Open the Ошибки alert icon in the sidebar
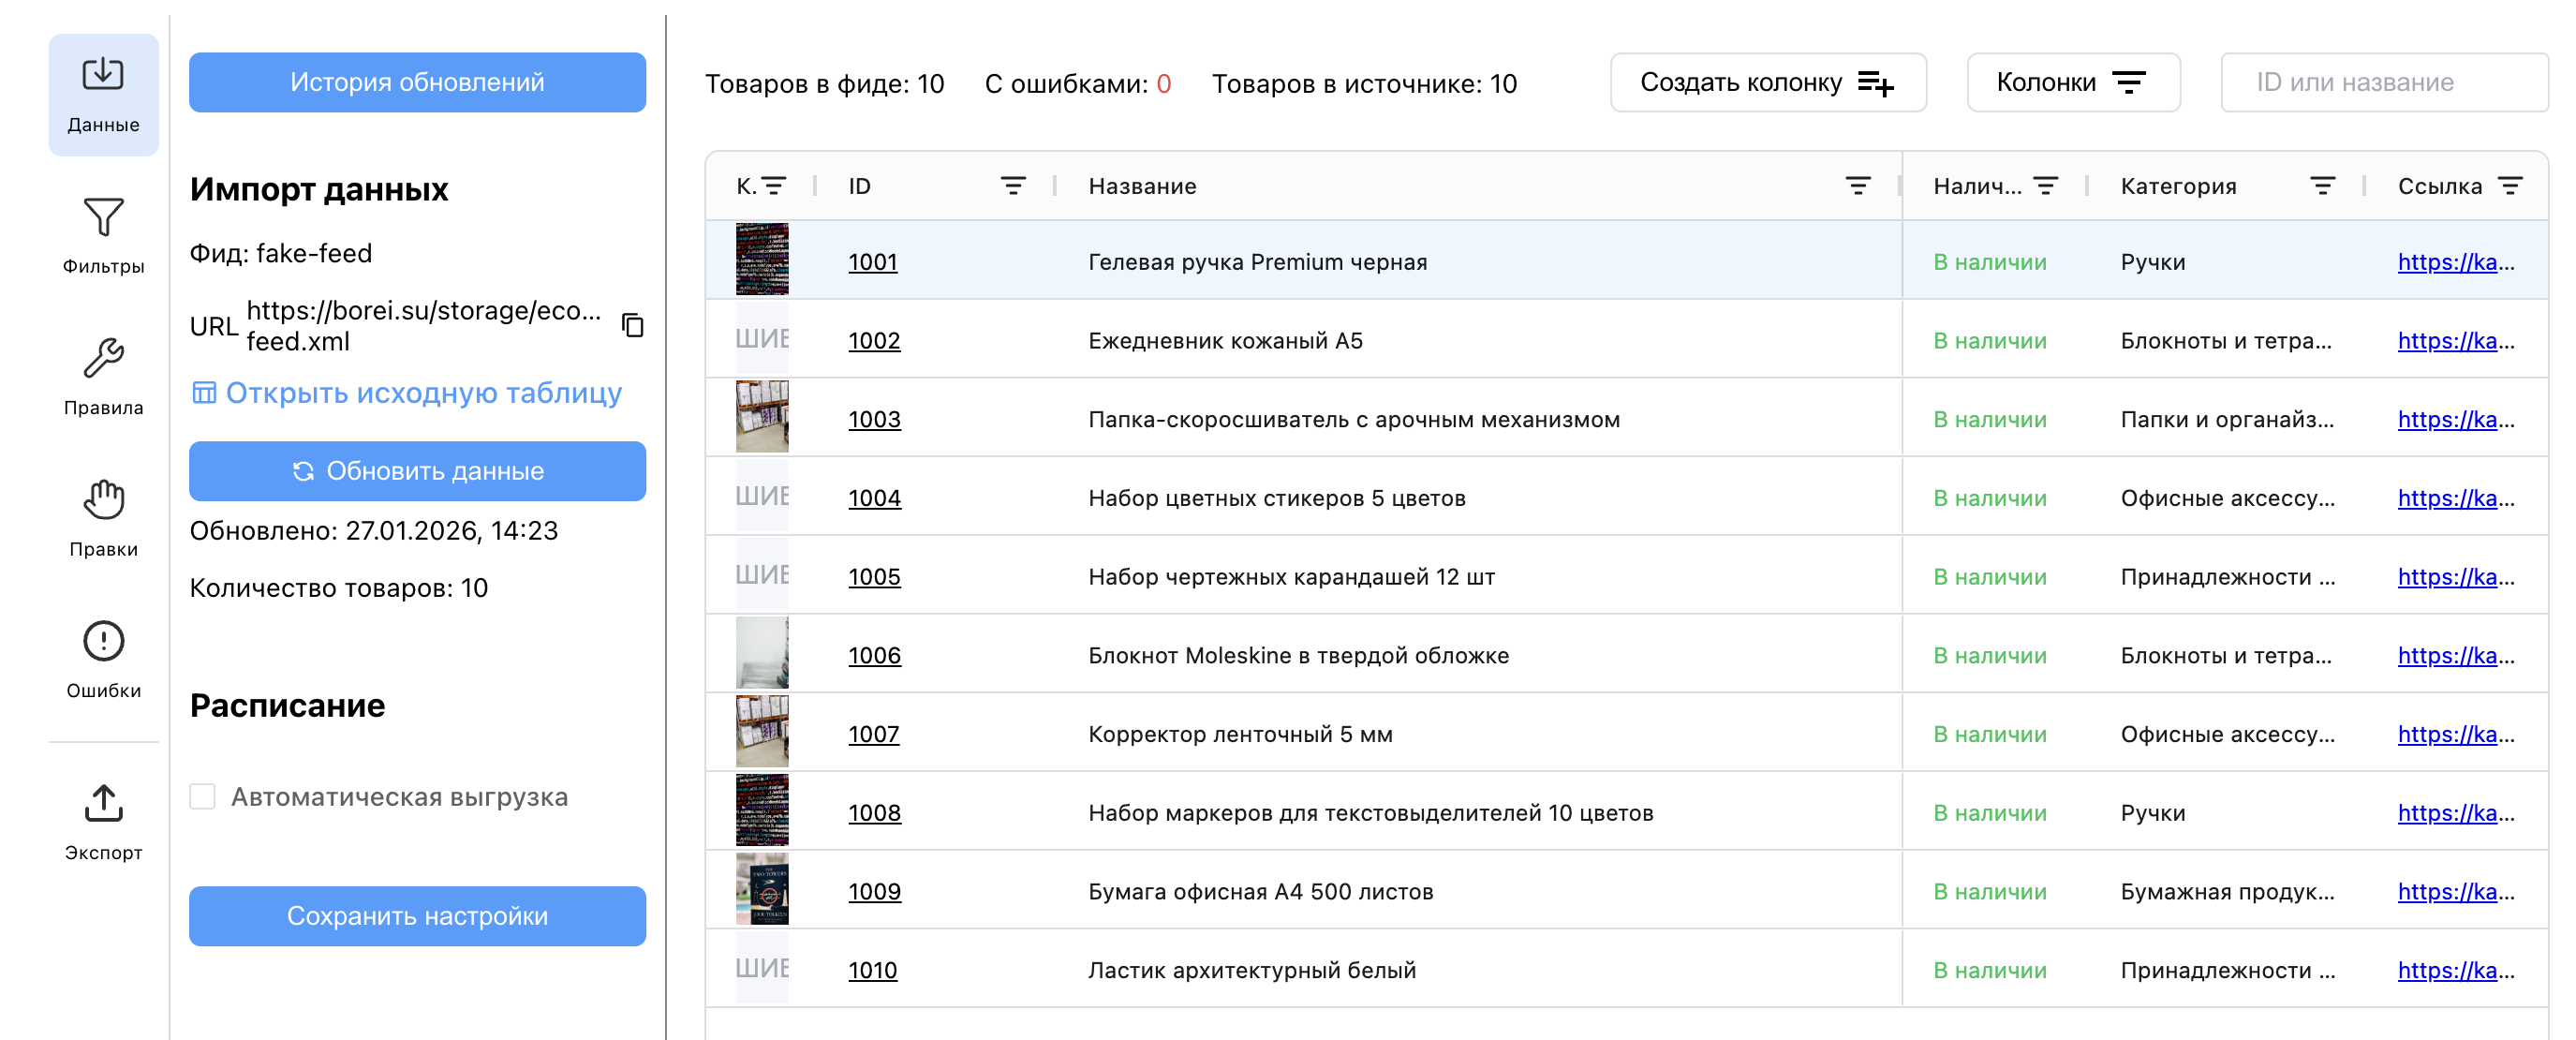The width and height of the screenshot is (2576, 1040). pos(103,642)
